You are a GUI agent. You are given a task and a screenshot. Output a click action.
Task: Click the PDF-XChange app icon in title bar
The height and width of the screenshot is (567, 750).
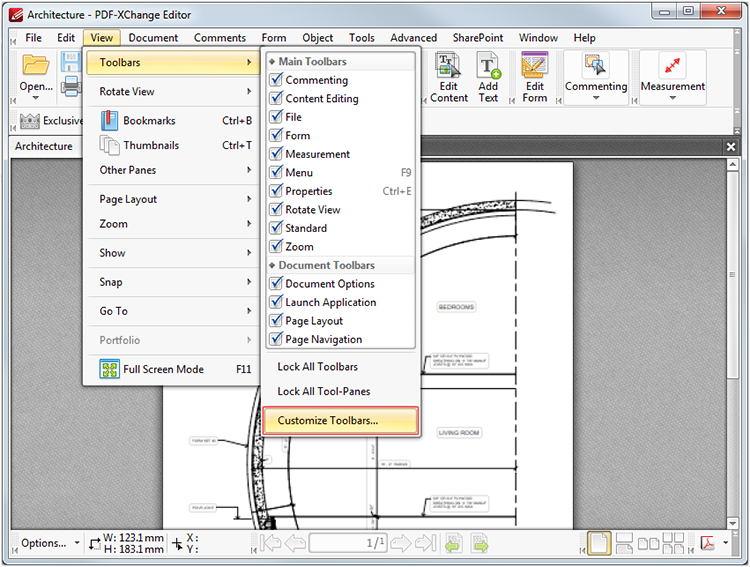(16, 15)
